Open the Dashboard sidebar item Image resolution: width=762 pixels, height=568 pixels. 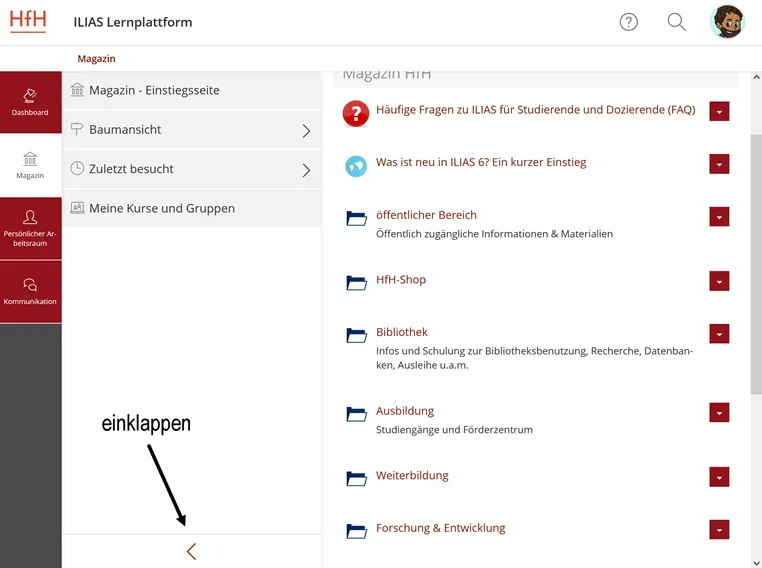click(x=30, y=102)
